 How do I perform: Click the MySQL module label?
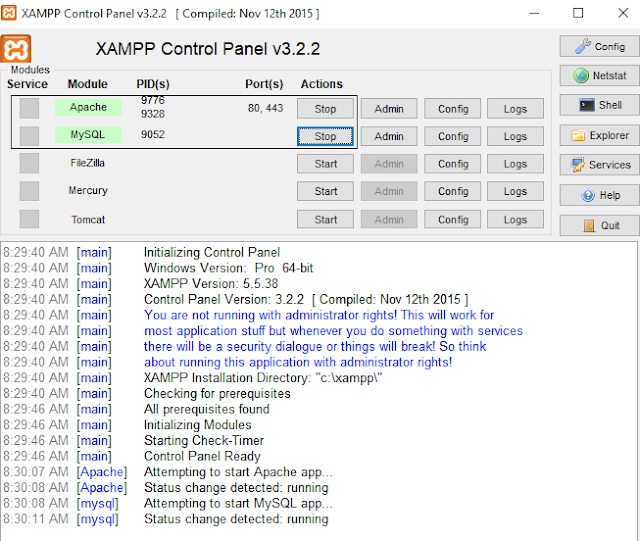point(88,134)
